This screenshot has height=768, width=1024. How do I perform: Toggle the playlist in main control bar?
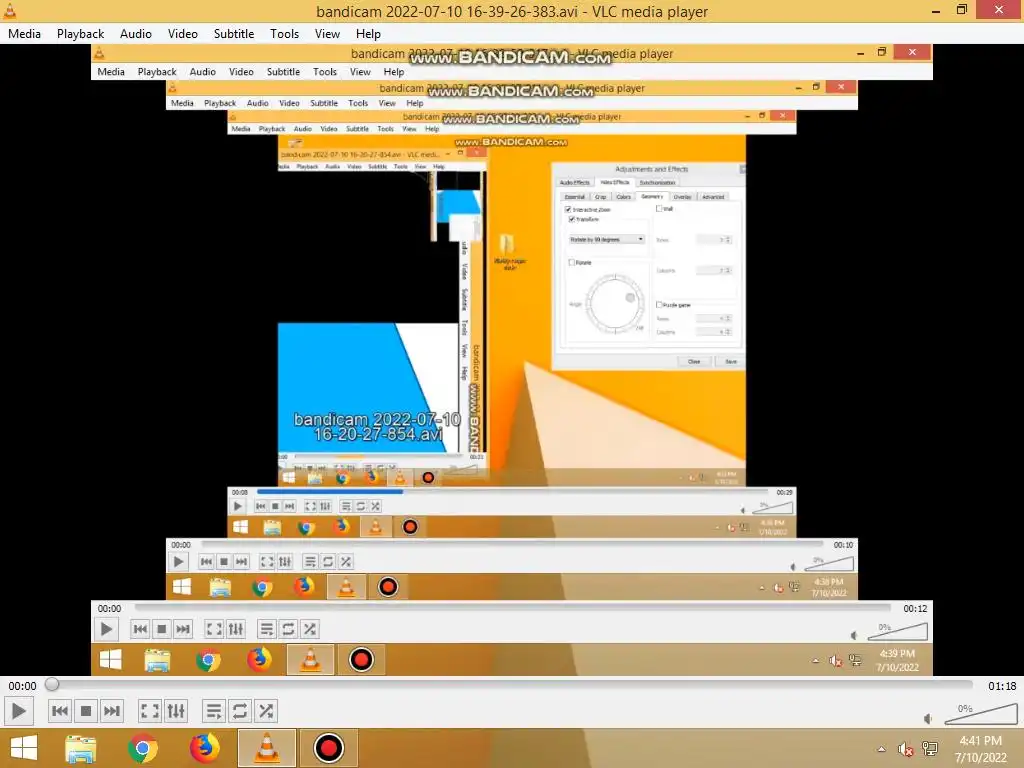tap(214, 711)
